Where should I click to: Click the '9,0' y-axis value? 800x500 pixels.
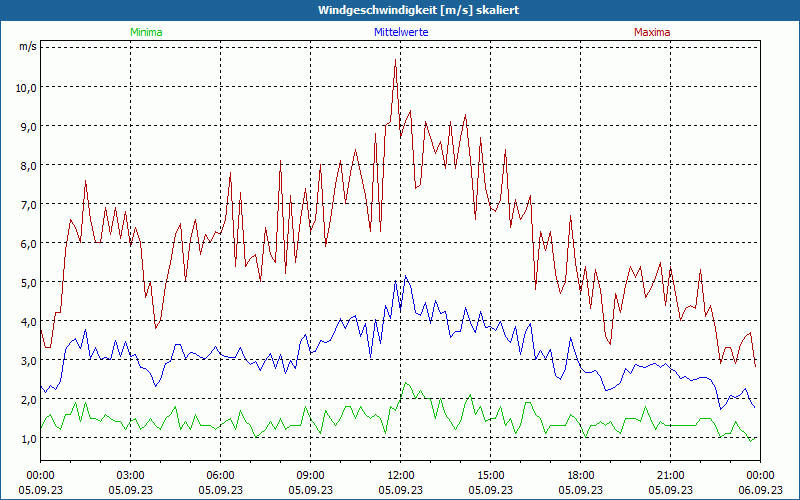click(29, 127)
